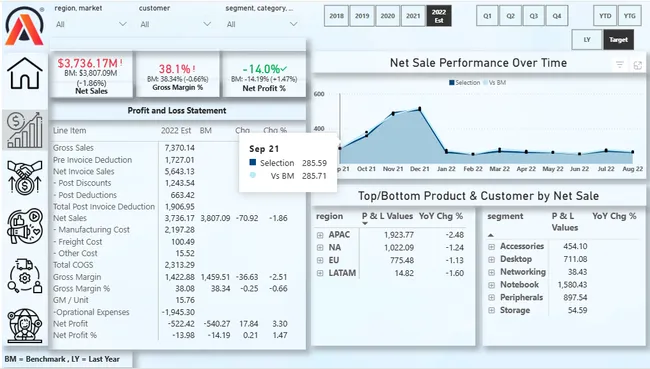Open the Home page icon

tap(24, 73)
